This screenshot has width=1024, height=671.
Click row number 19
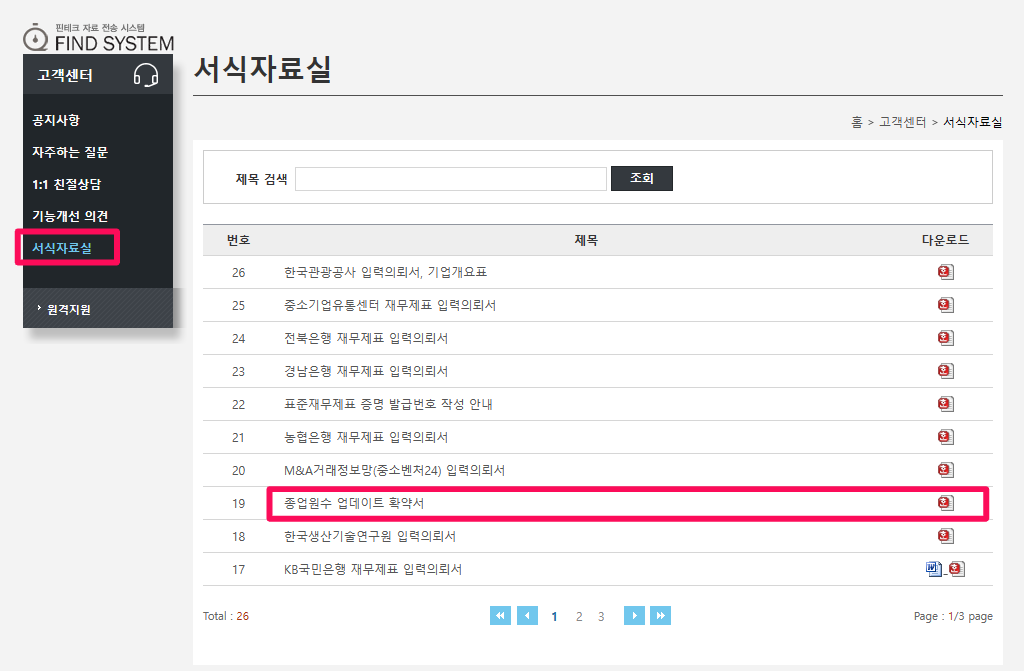tap(238, 504)
